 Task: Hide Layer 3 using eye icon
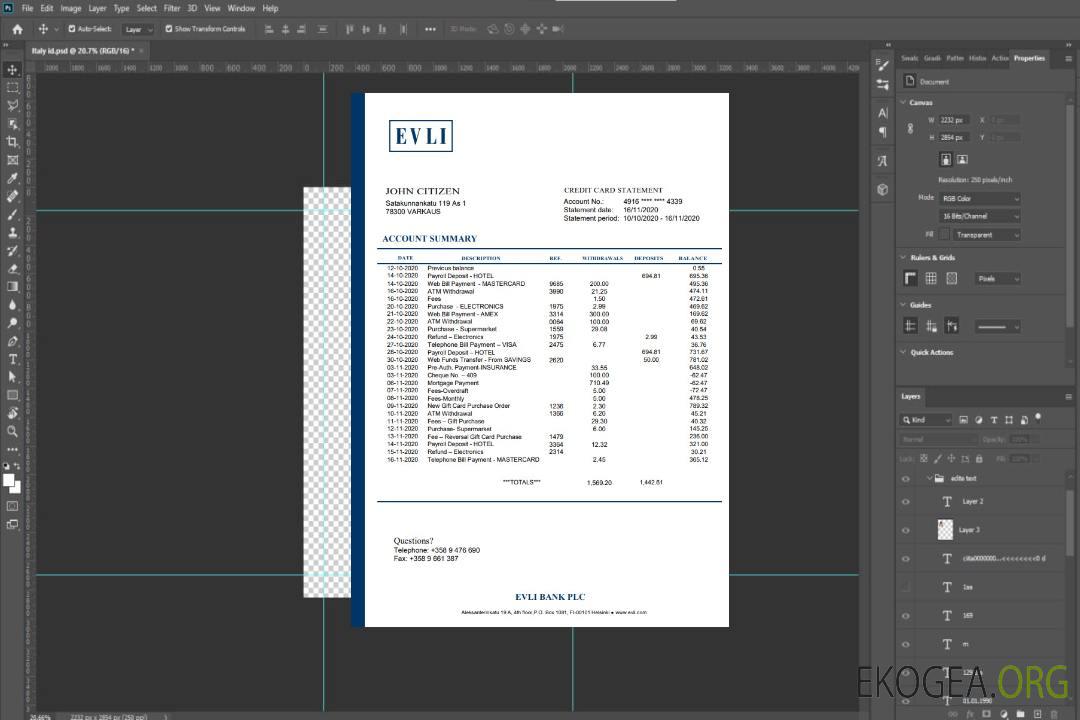coord(906,531)
